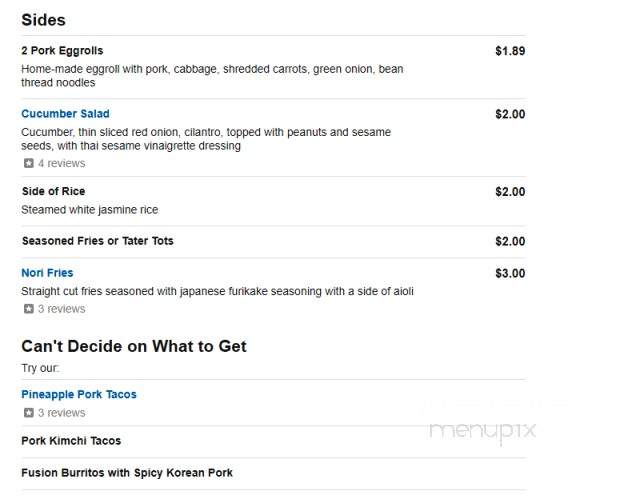Click Fusion Burritos with Spicy Korean Pork
Screen dimensions: 644x499
click(x=127, y=473)
